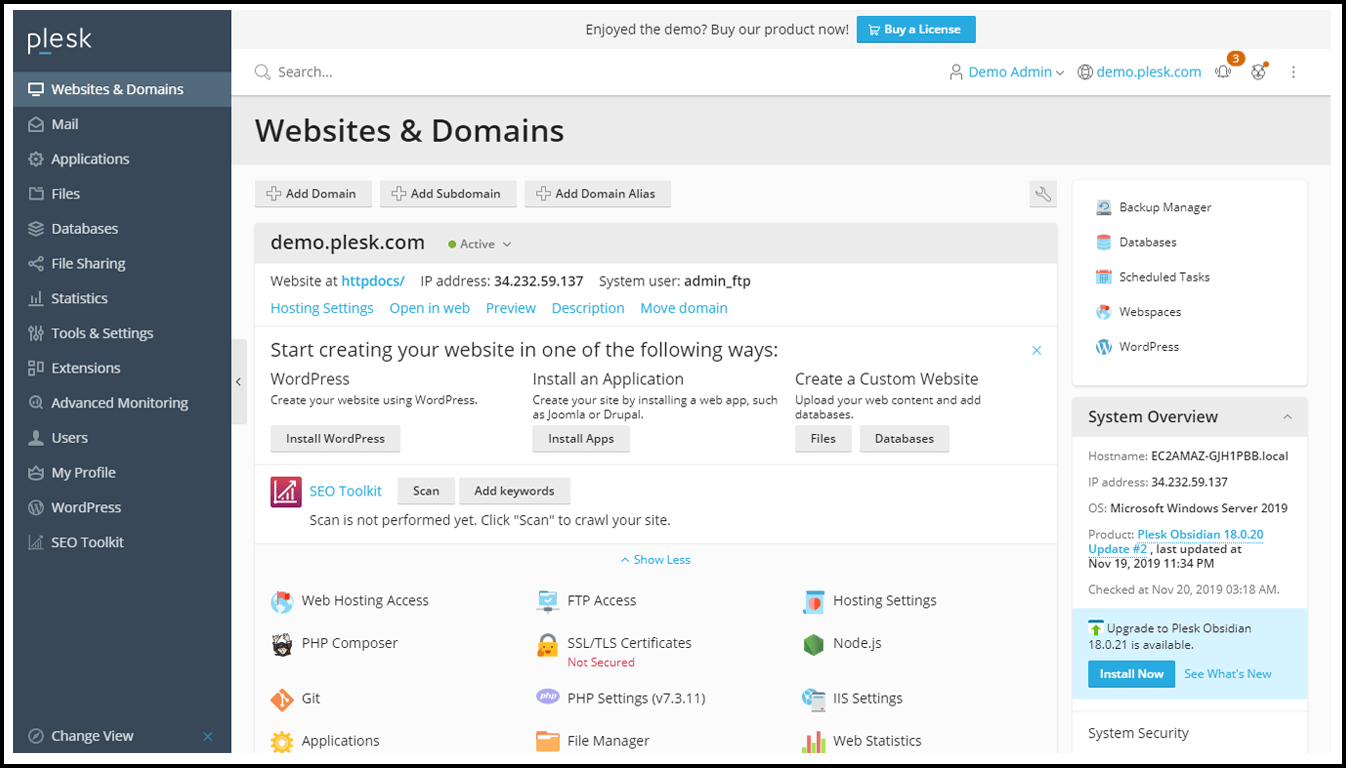Click Buy a License button

[916, 30]
